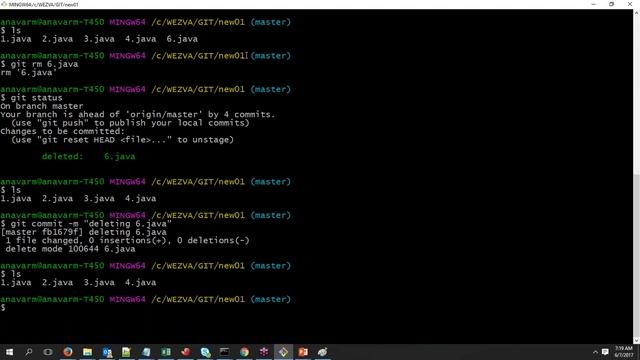Open File Explorer from the taskbar

click(87, 352)
